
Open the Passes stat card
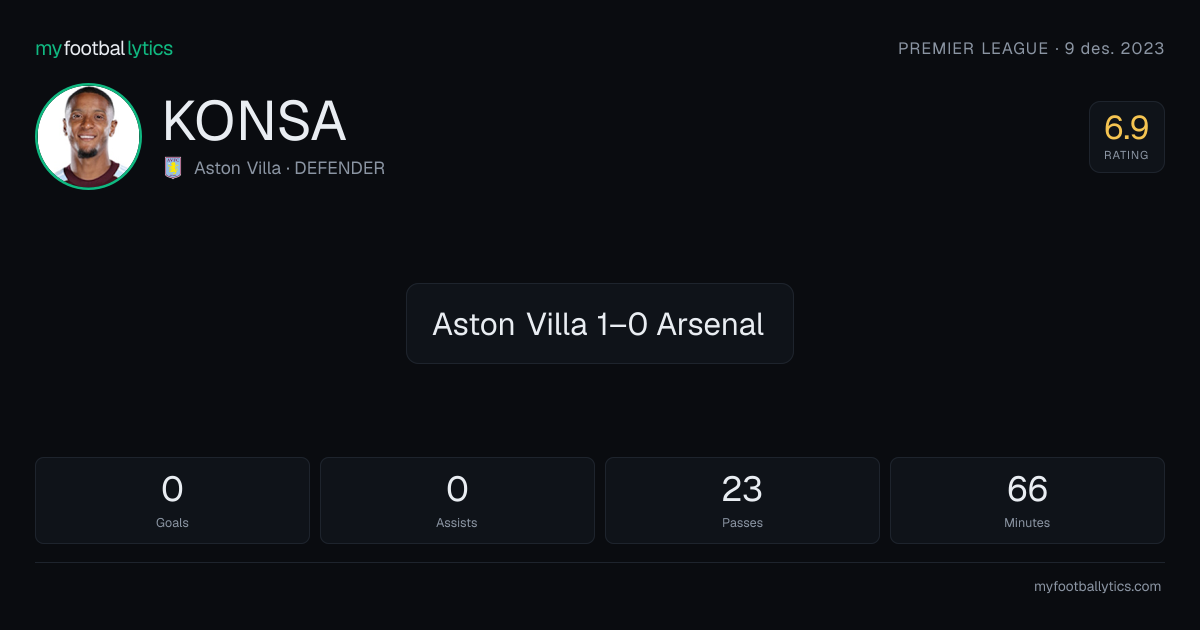tap(742, 500)
